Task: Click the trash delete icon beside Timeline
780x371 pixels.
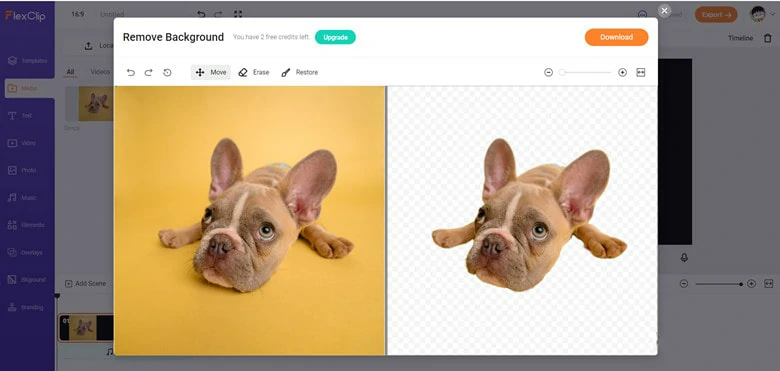Action: pyautogui.click(x=768, y=38)
